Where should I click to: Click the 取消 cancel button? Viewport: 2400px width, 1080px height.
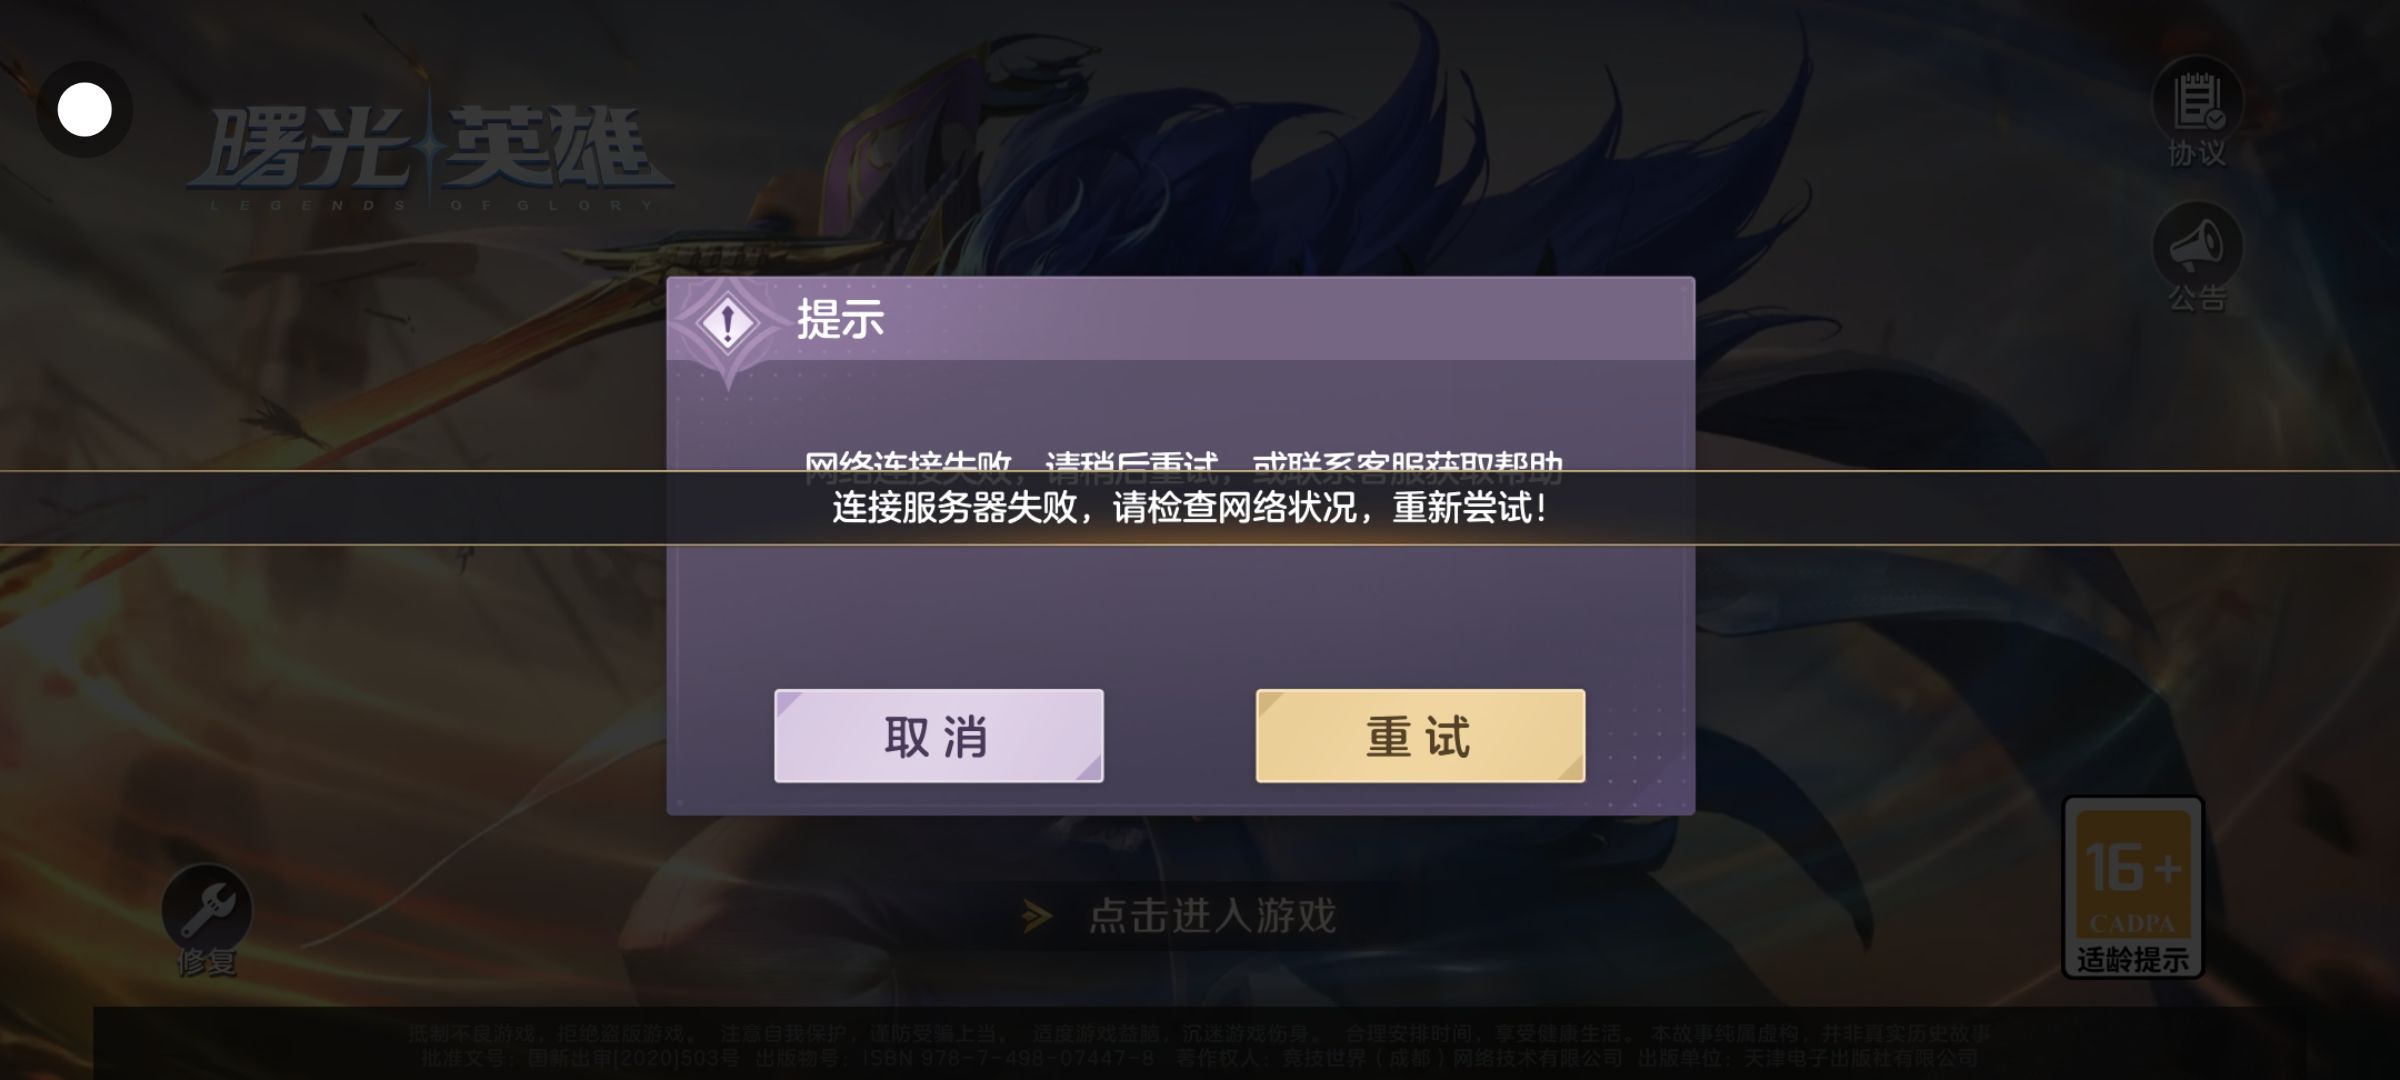[938, 736]
